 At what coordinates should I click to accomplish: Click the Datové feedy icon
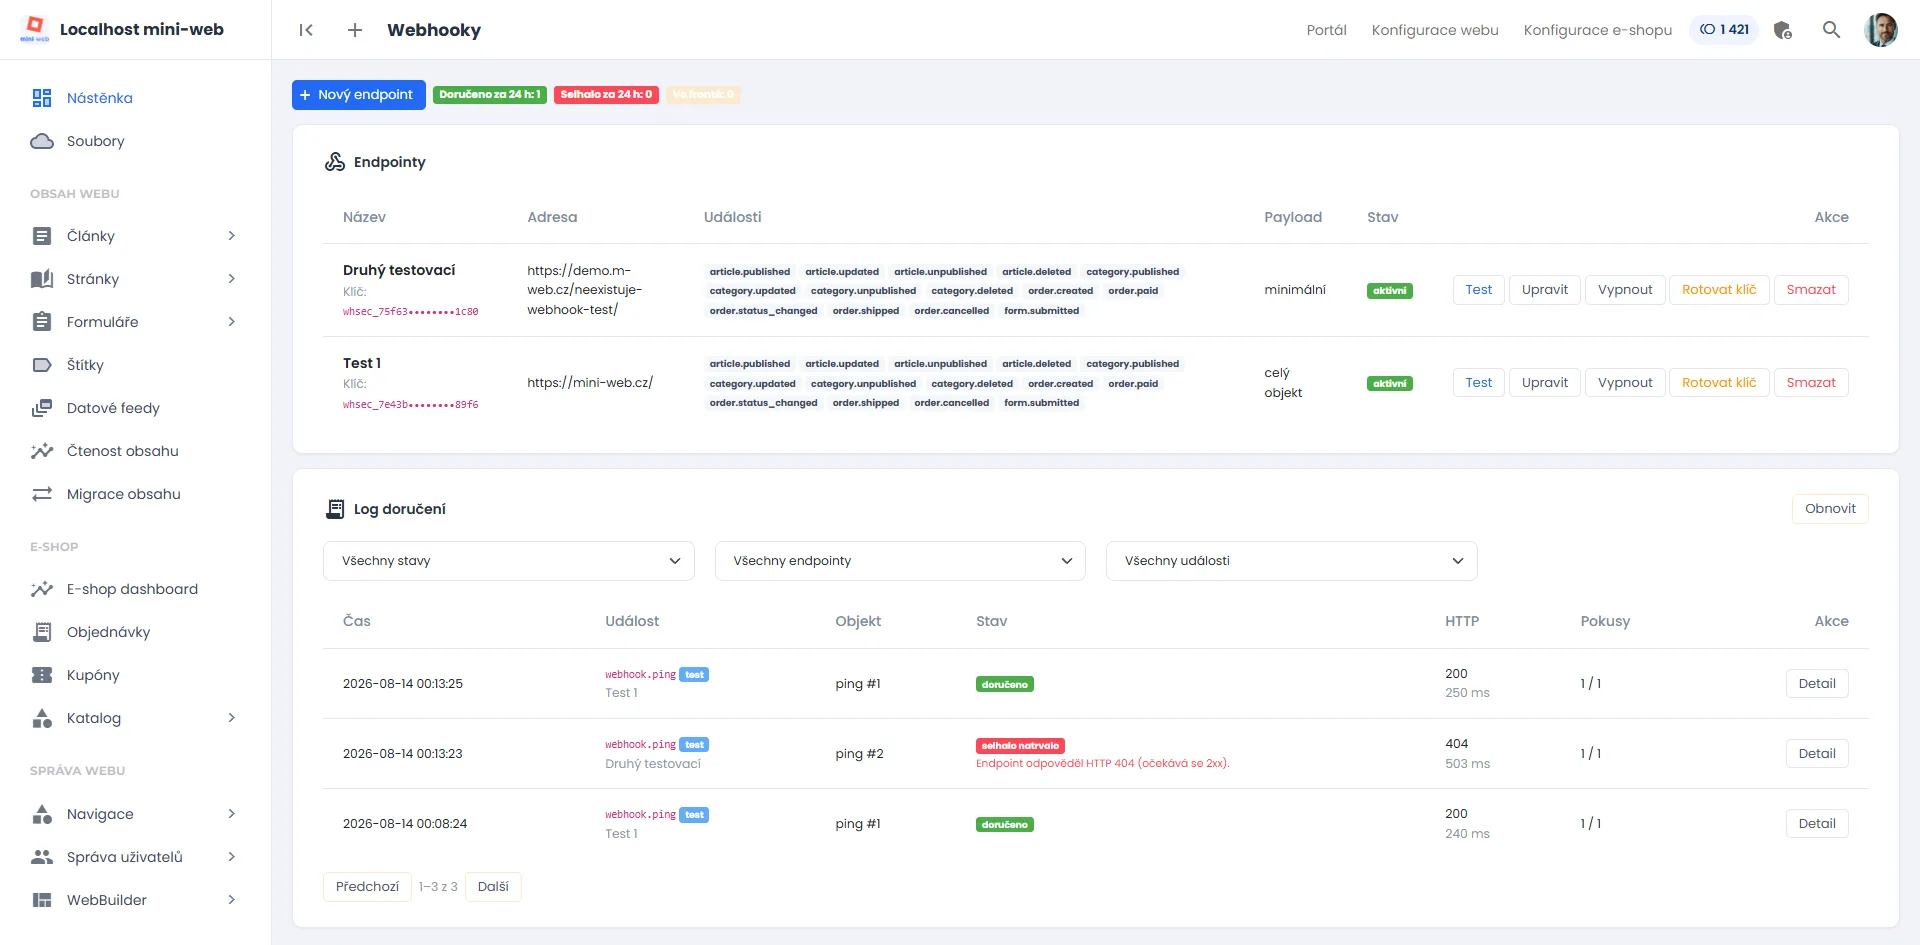click(42, 408)
